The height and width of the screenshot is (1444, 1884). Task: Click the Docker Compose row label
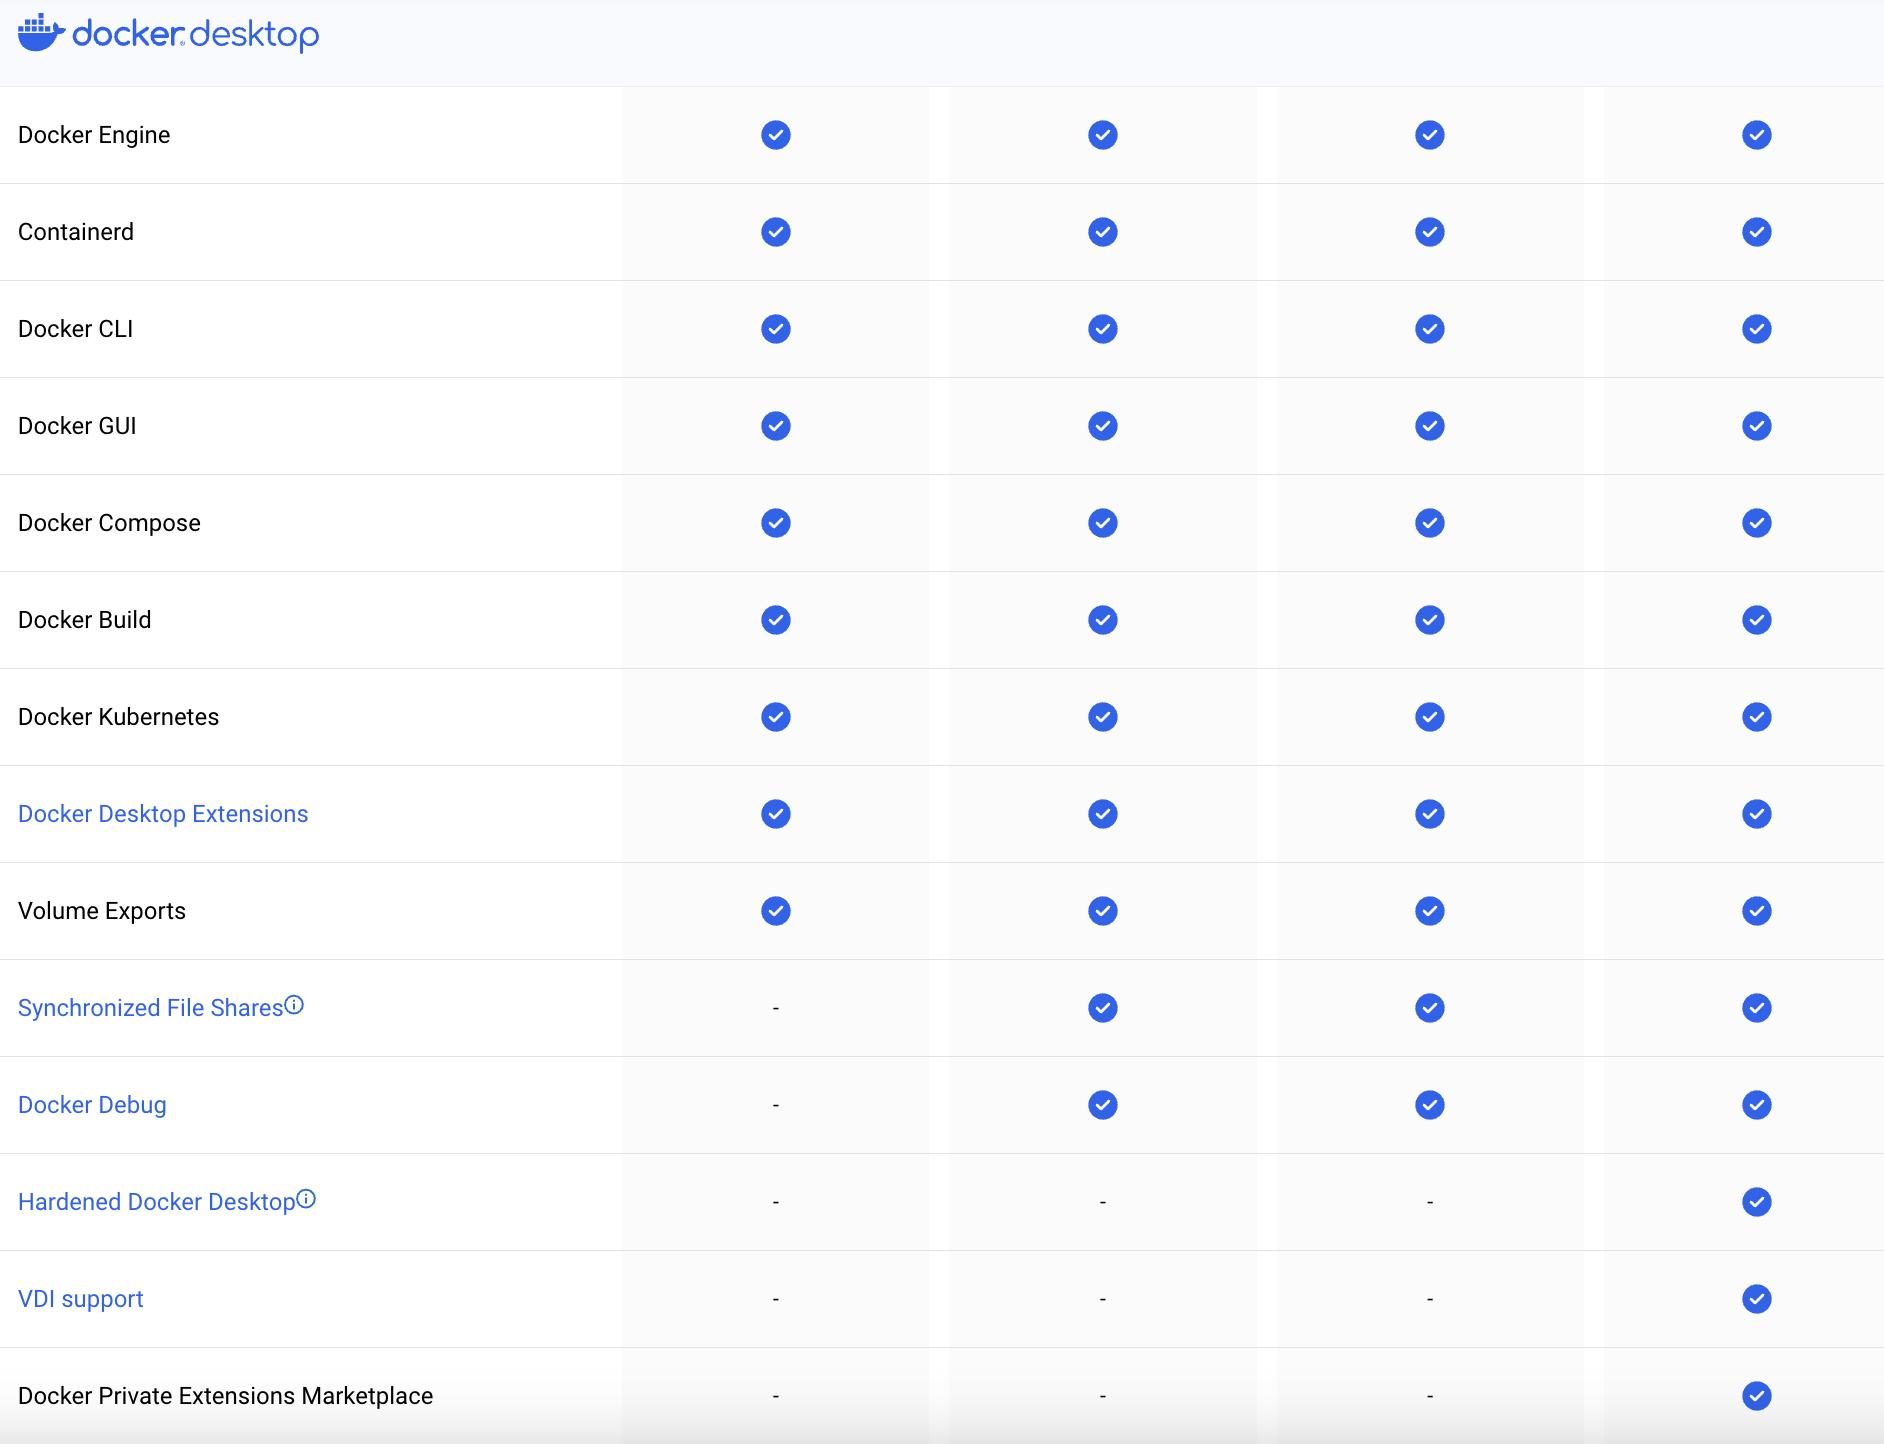pyautogui.click(x=109, y=523)
